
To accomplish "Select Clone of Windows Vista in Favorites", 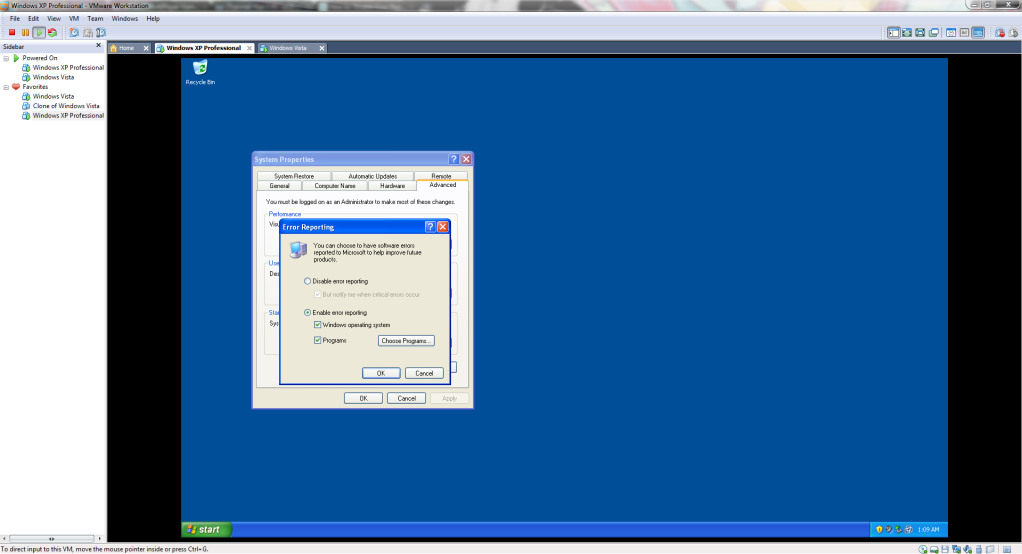I will click(x=66, y=106).
